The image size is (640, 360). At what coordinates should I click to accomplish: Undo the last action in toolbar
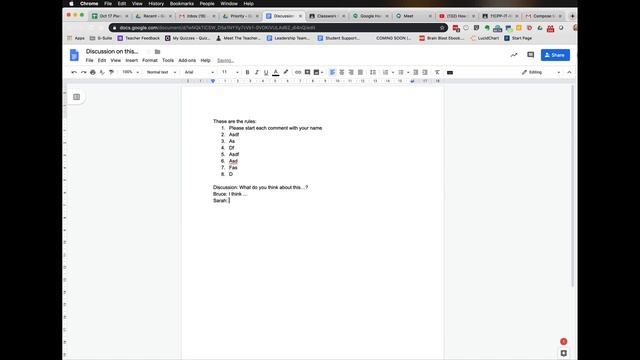[x=74, y=72]
